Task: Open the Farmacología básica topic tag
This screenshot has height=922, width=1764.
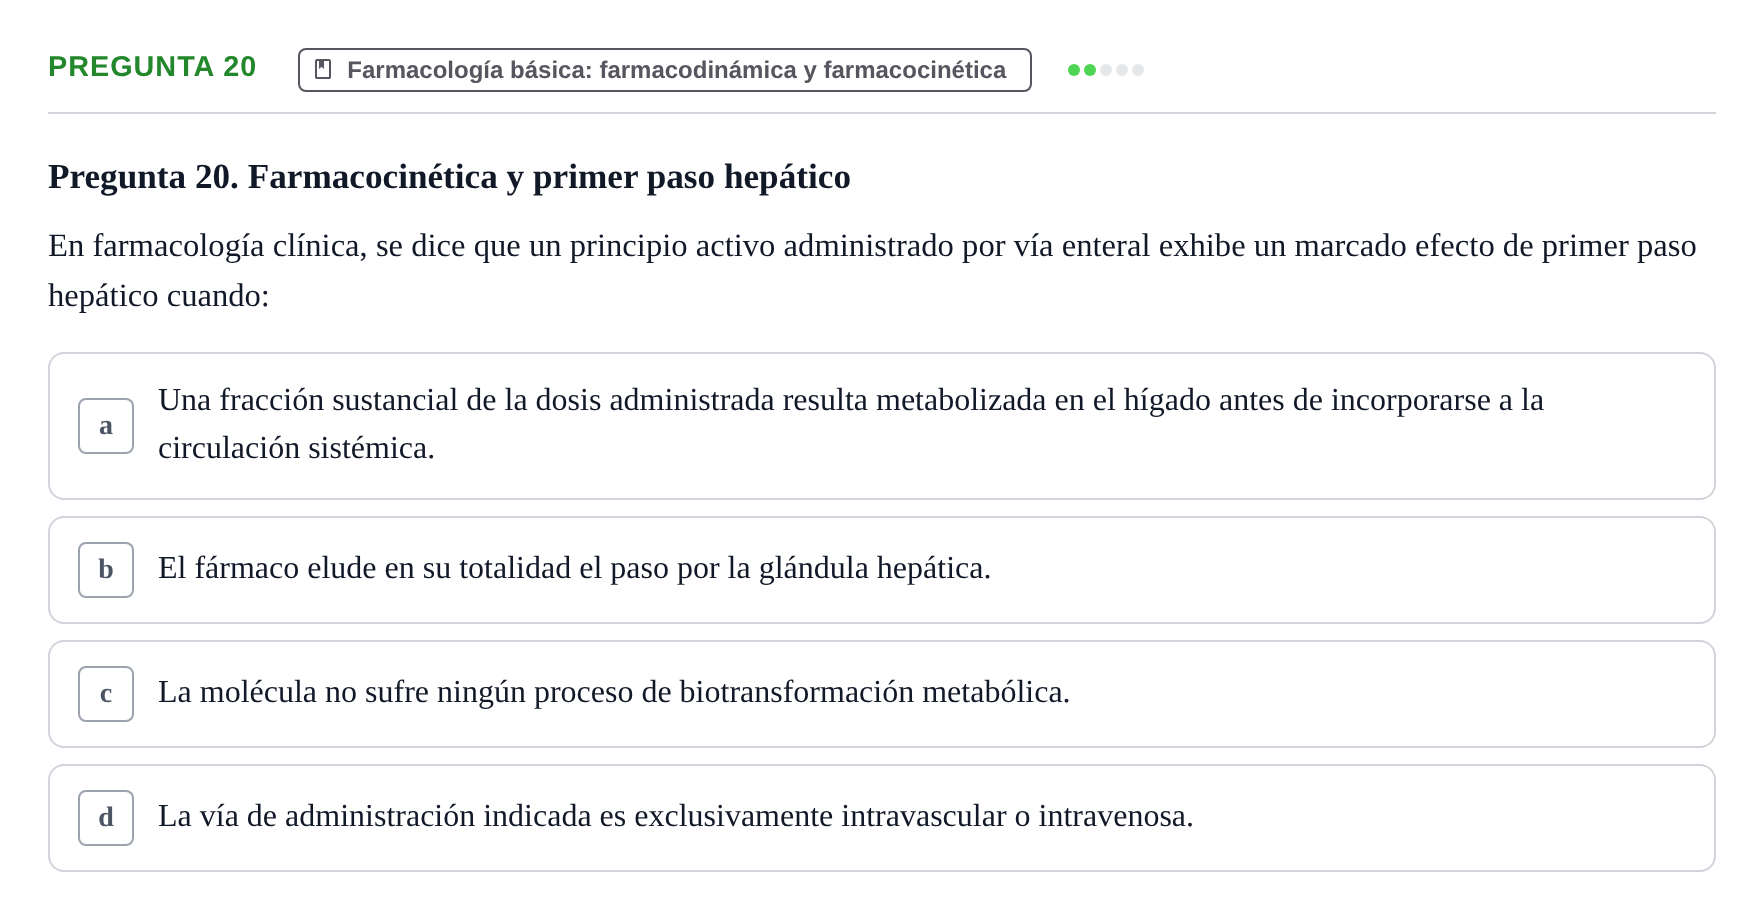Action: pos(664,70)
